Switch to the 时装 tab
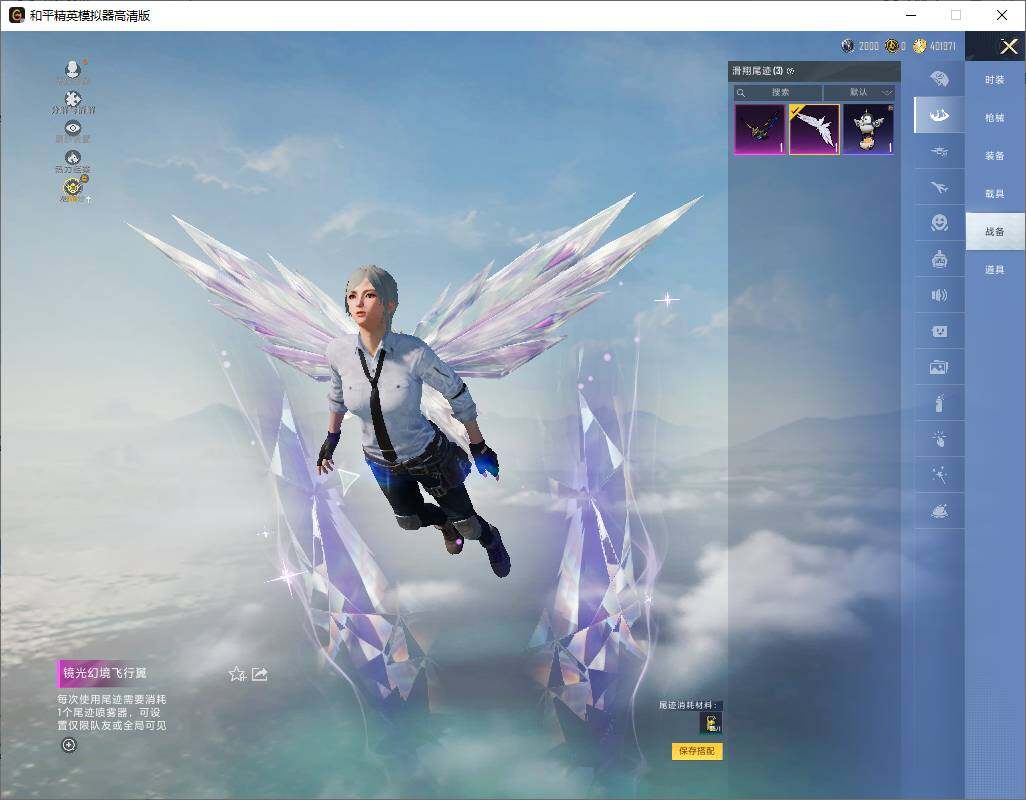 point(995,80)
